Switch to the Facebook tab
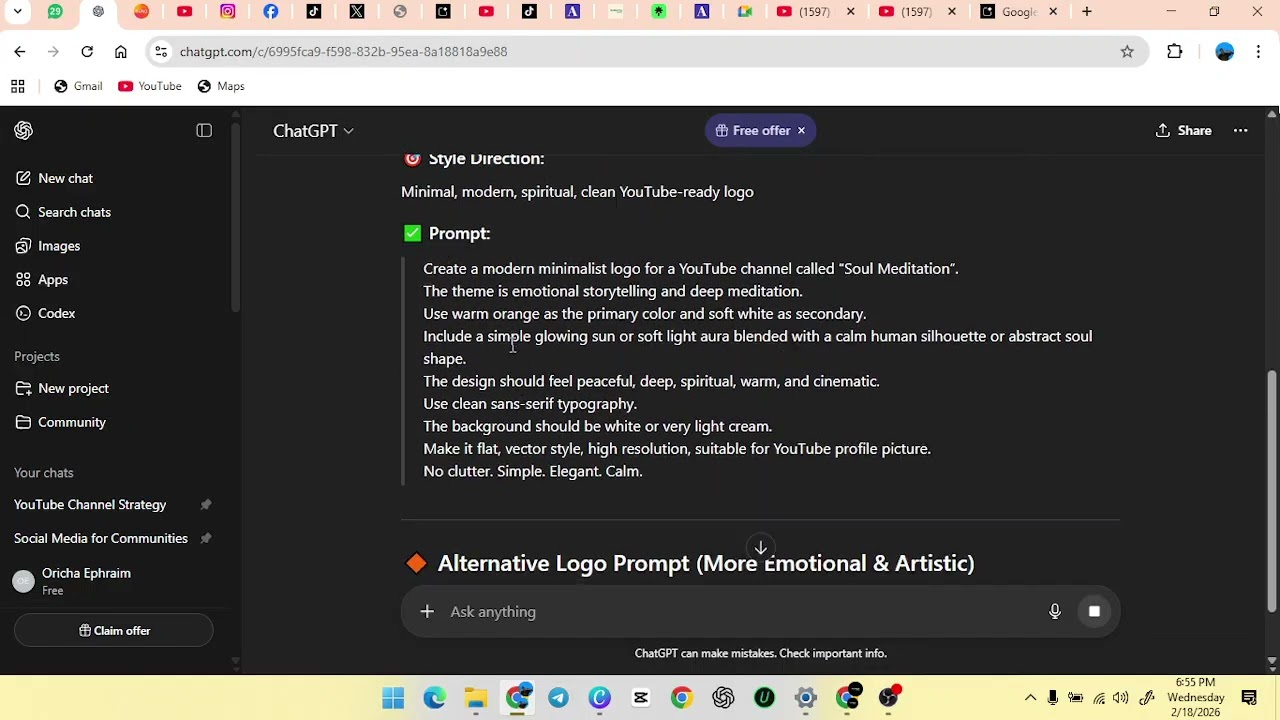Image resolution: width=1280 pixels, height=720 pixels. (x=271, y=12)
